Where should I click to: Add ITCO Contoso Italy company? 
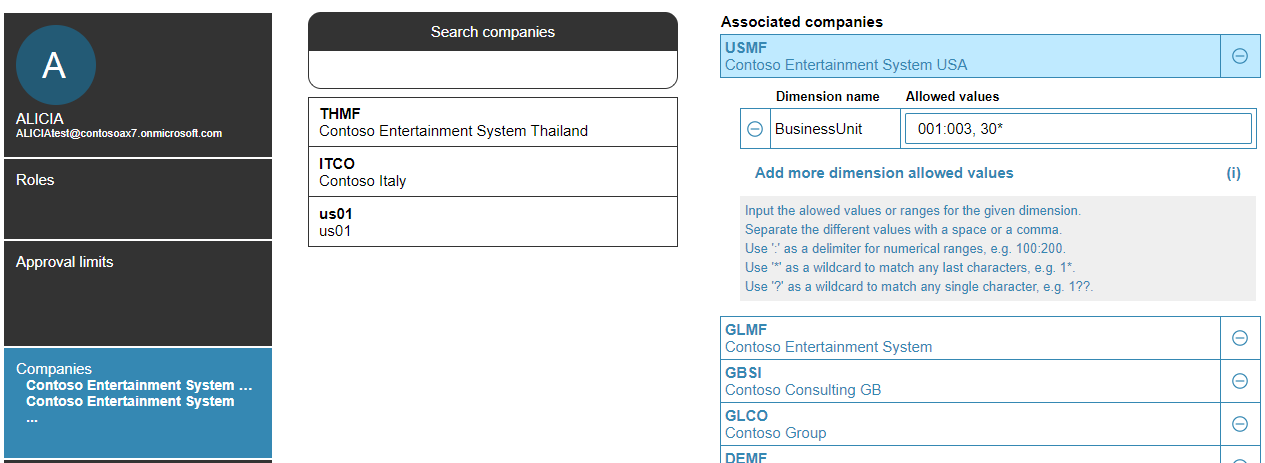coord(493,172)
